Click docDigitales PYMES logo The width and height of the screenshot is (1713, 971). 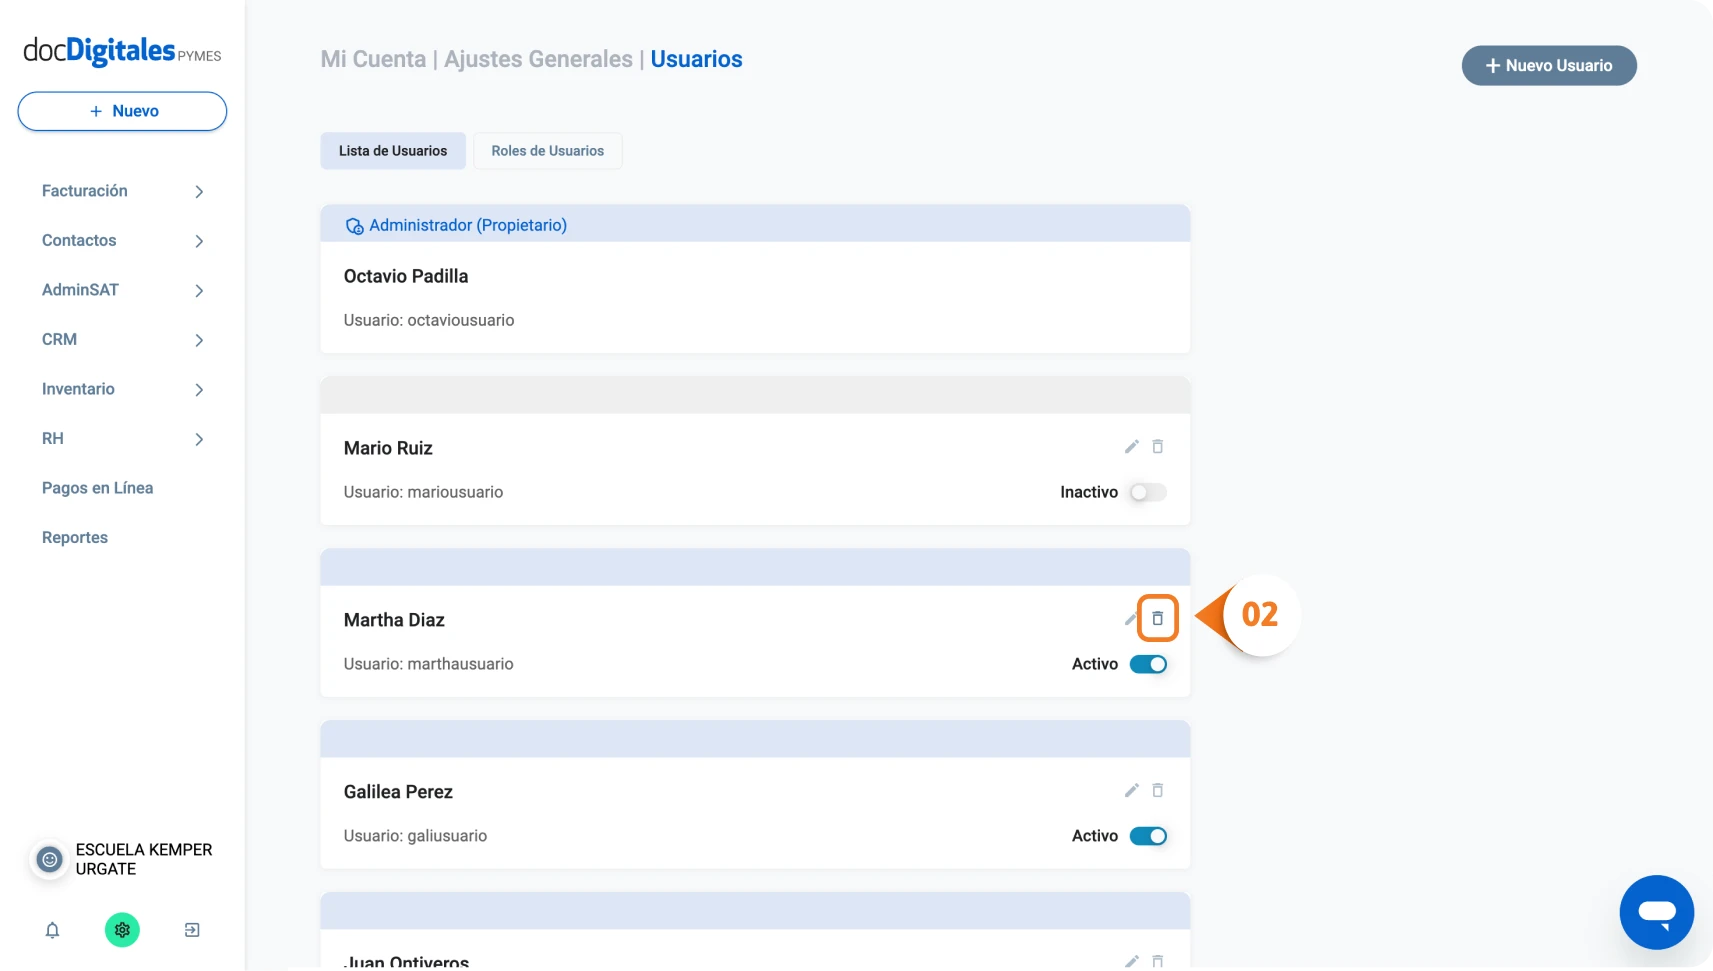click(122, 50)
